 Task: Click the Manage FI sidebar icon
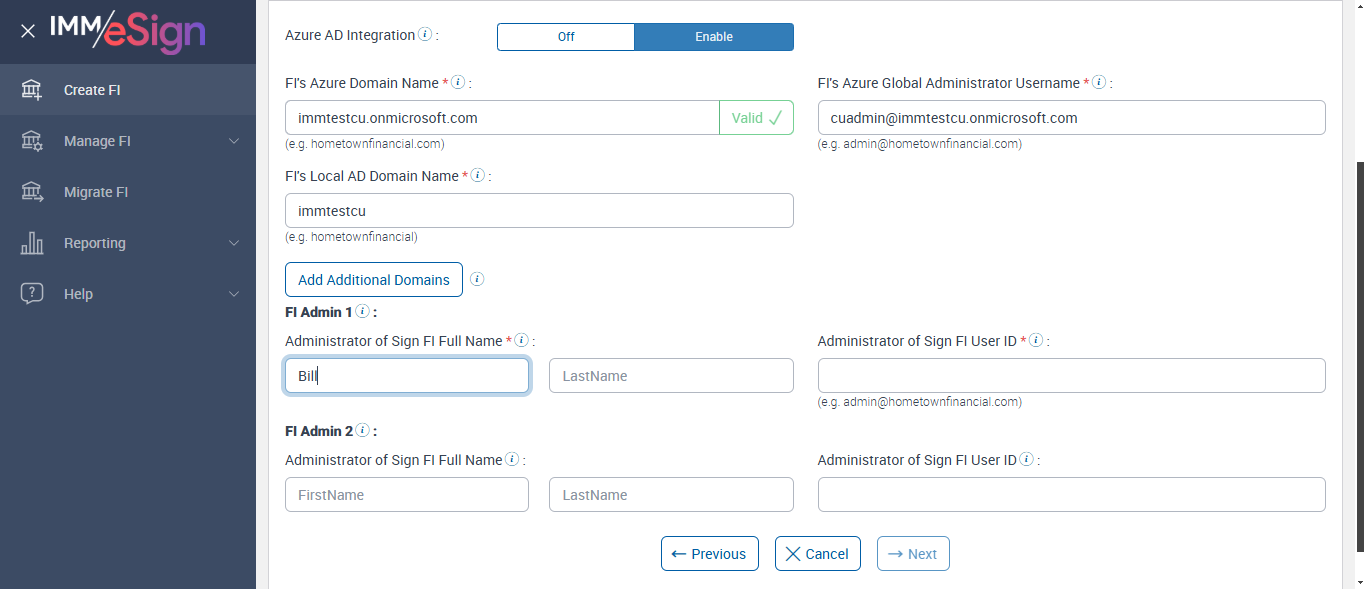coord(32,141)
